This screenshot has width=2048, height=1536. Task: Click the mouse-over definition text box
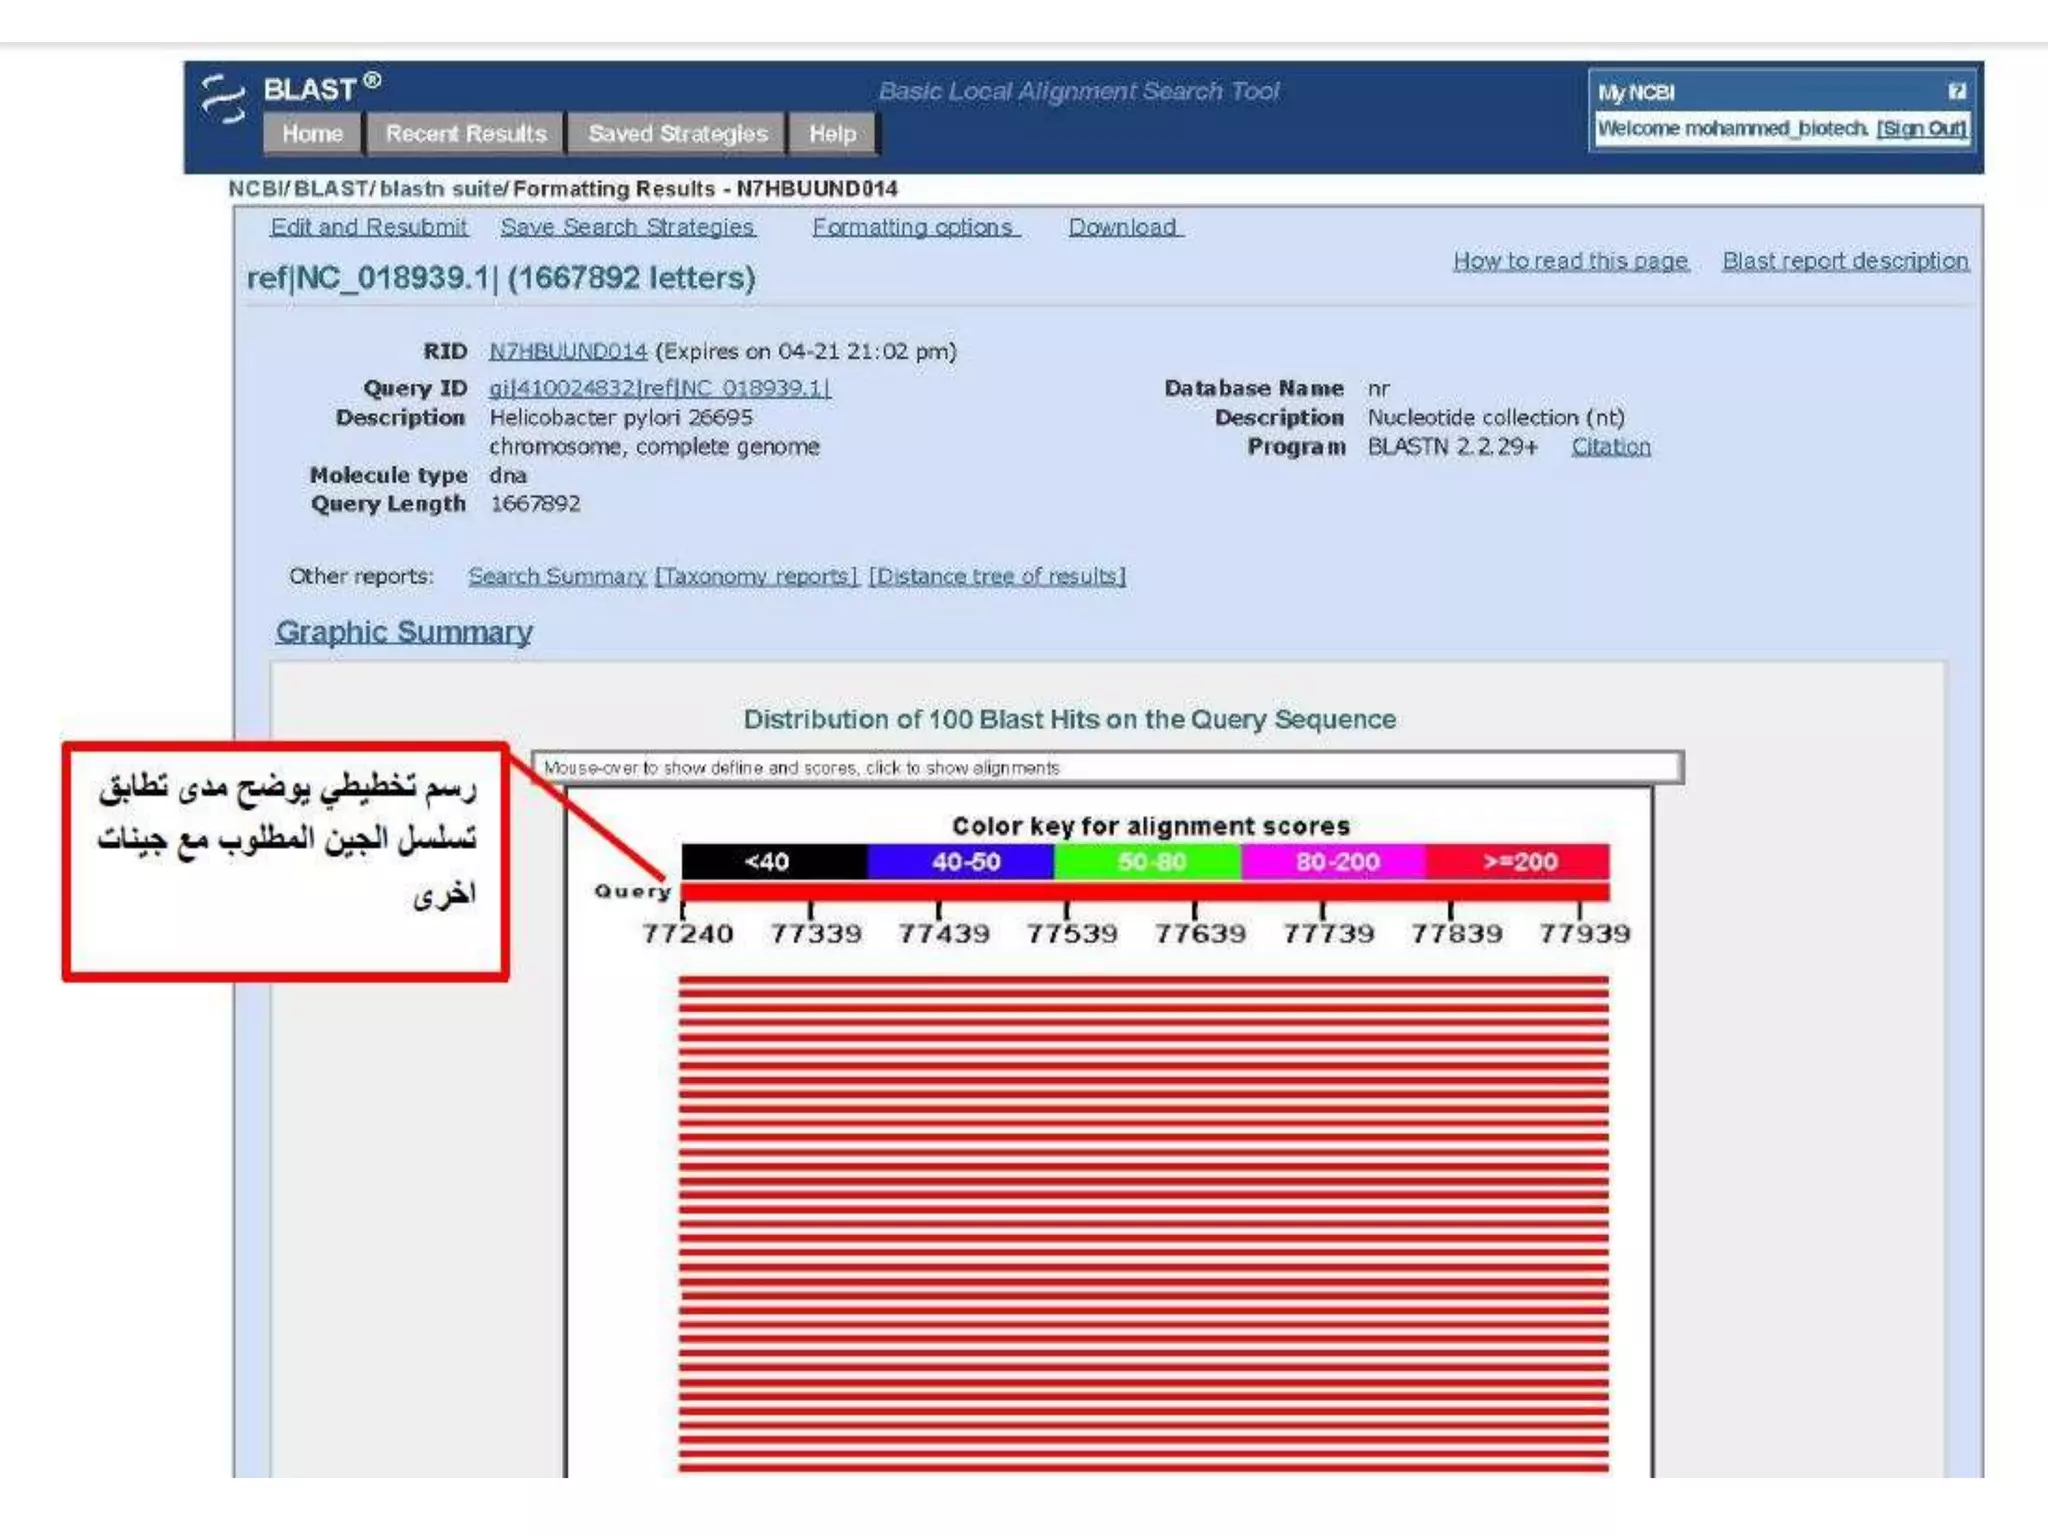[1107, 768]
